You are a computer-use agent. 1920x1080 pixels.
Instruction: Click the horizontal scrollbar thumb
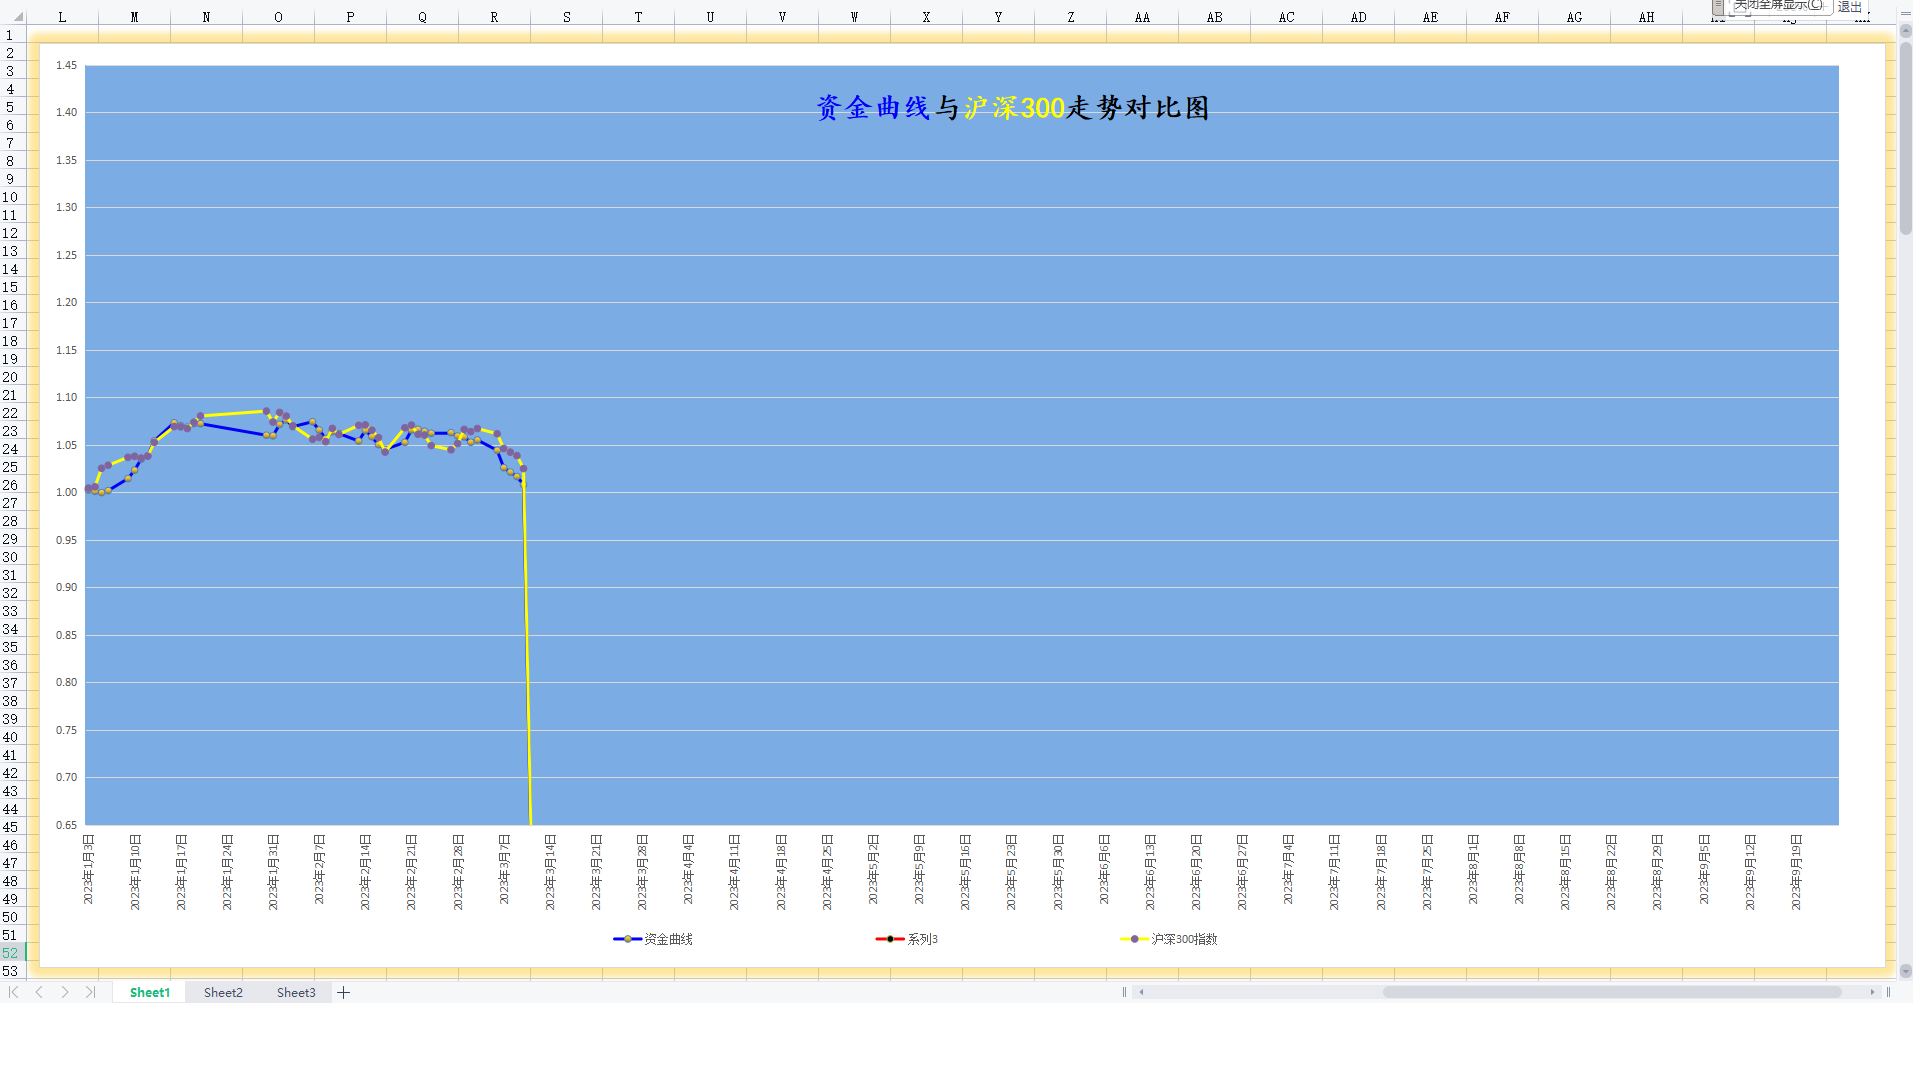click(1610, 992)
